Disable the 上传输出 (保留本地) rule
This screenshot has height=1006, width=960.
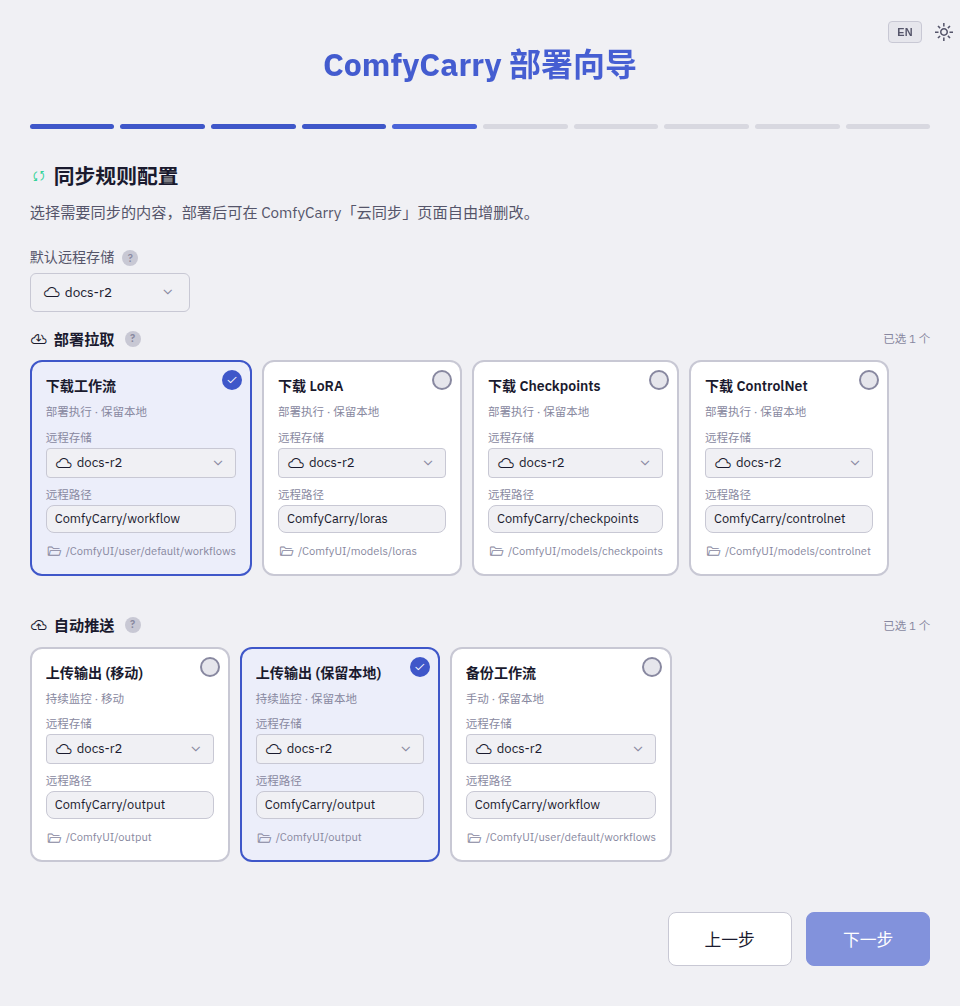pos(420,667)
